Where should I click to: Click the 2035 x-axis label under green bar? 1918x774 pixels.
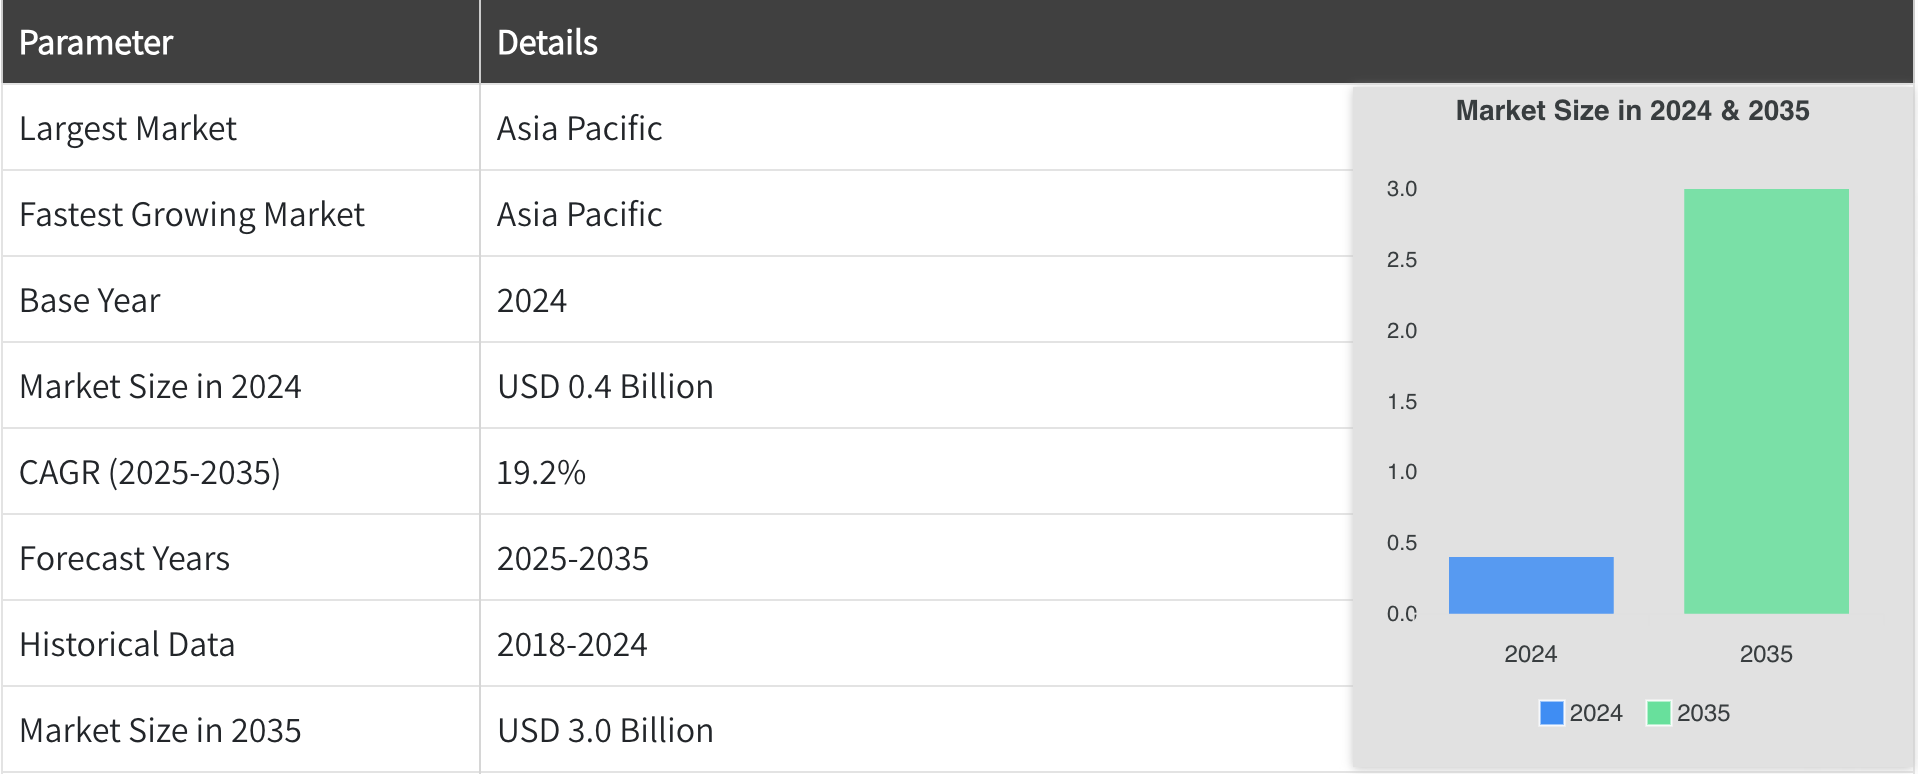[1765, 654]
